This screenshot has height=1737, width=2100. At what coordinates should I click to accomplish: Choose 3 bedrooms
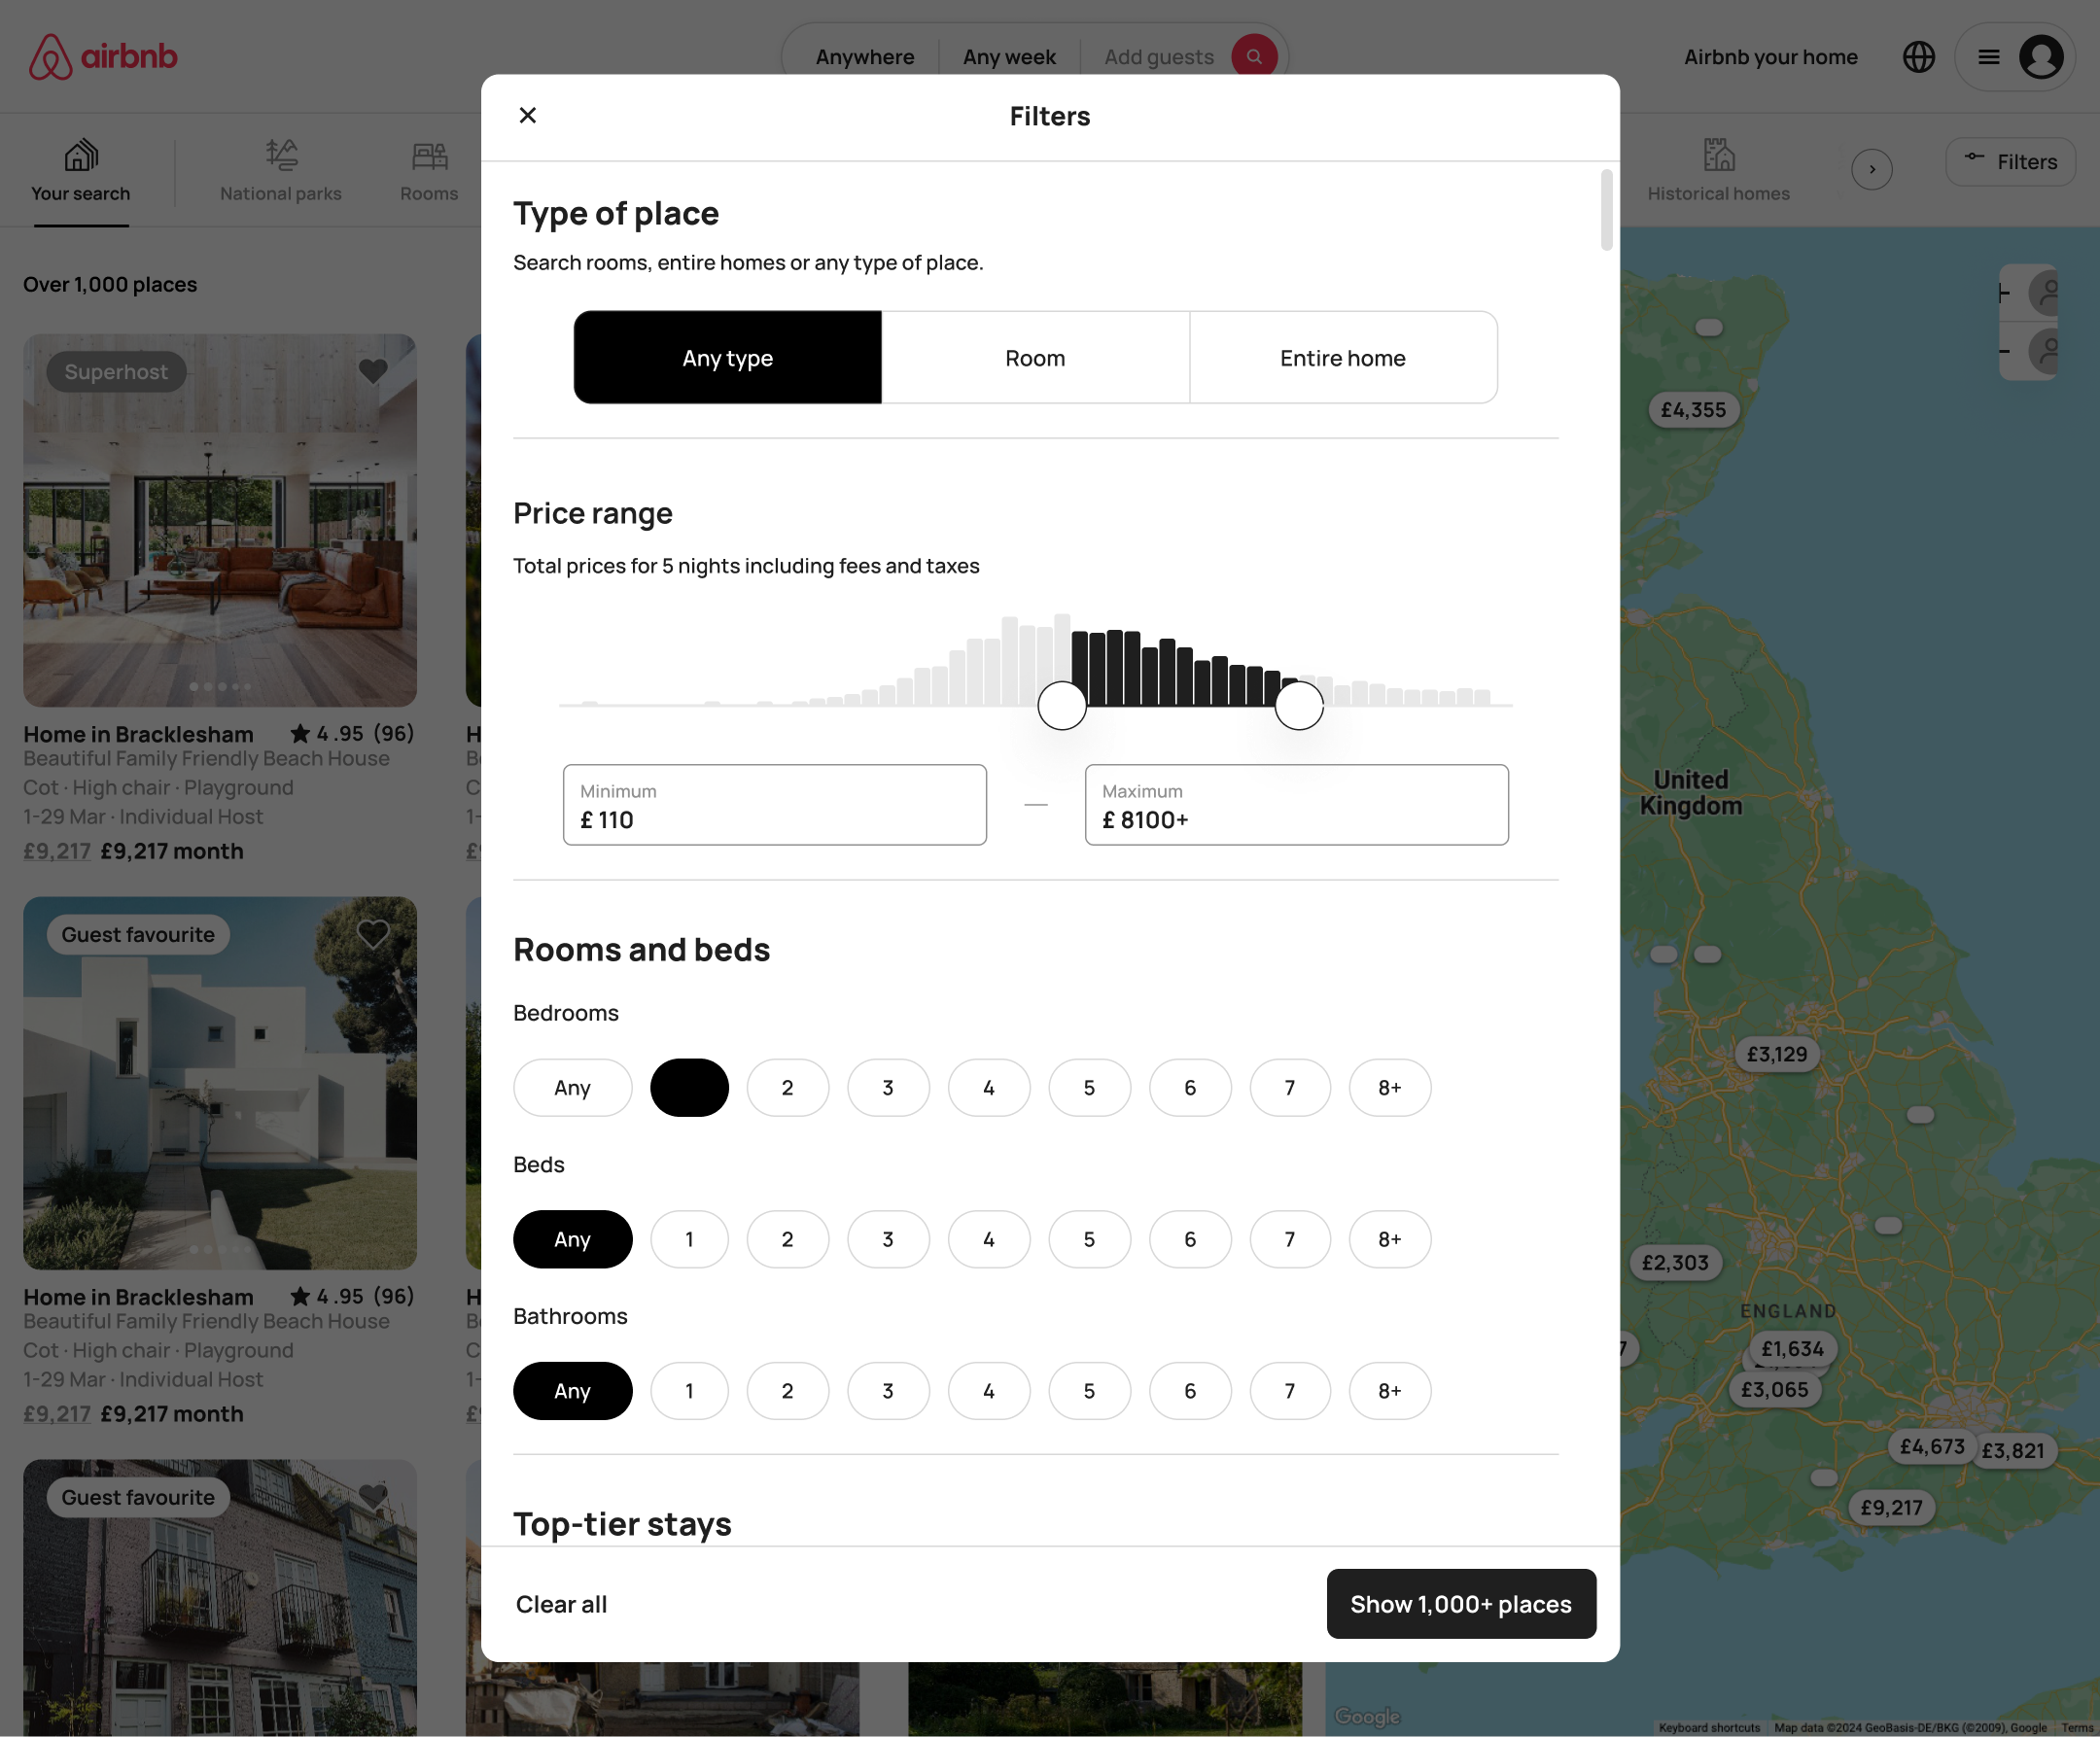[887, 1087]
